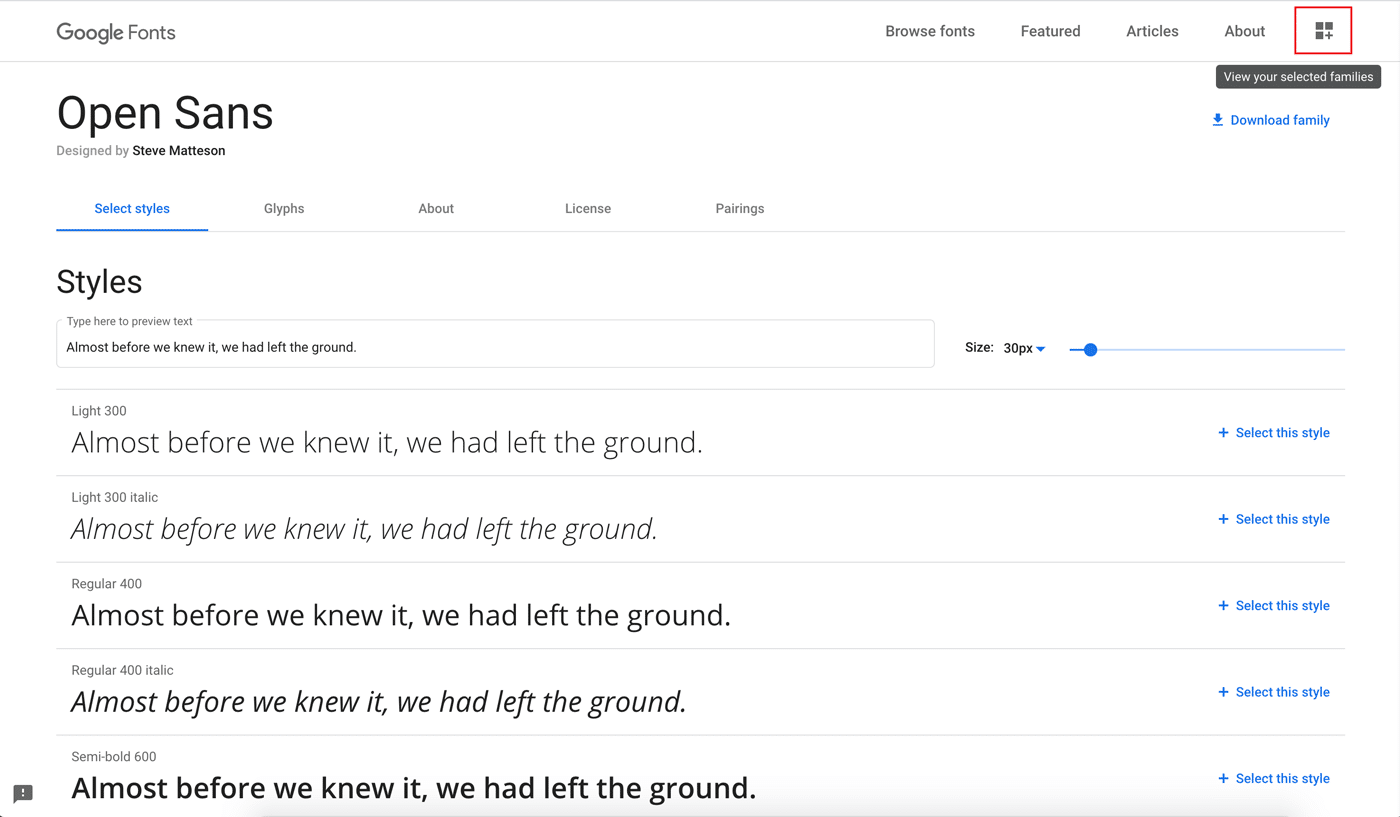
Task: Open Browse fonts page
Action: click(x=930, y=31)
